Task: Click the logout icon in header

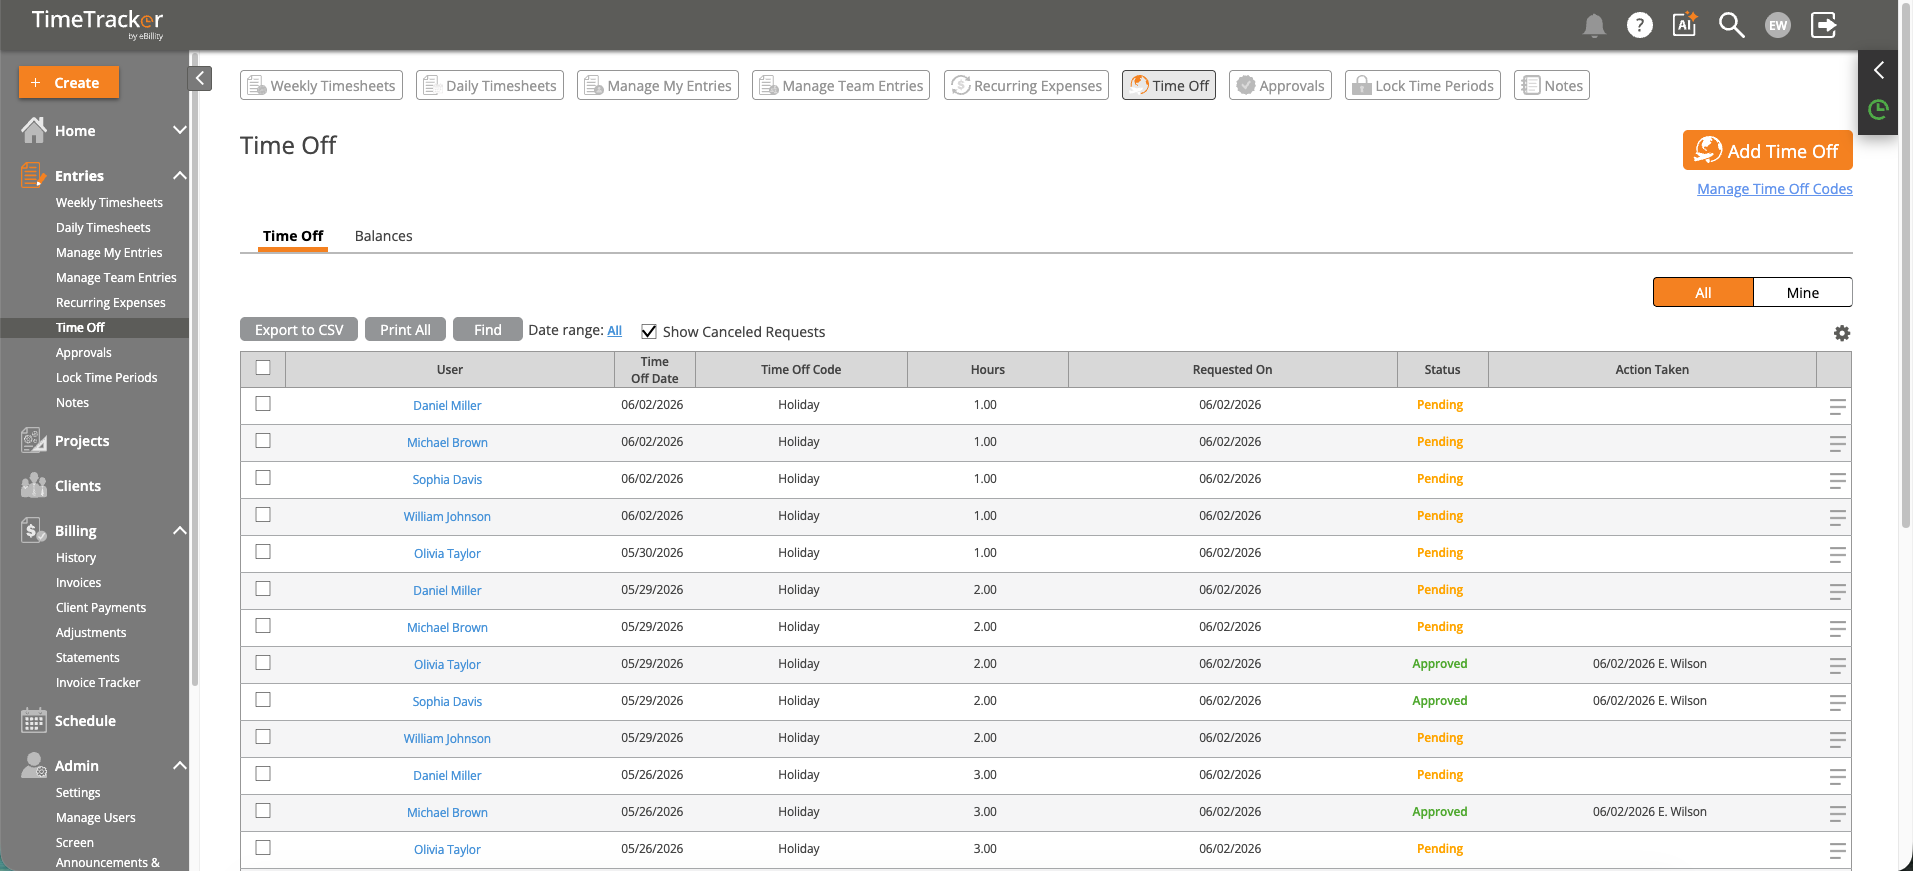Action: tap(1824, 25)
